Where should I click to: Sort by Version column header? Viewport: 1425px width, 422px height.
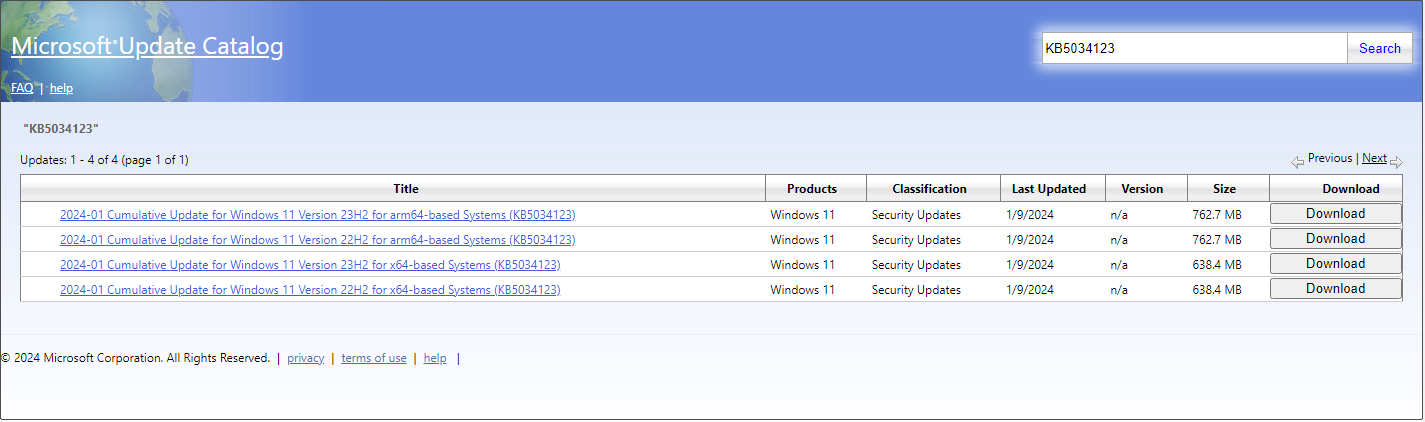(1146, 188)
